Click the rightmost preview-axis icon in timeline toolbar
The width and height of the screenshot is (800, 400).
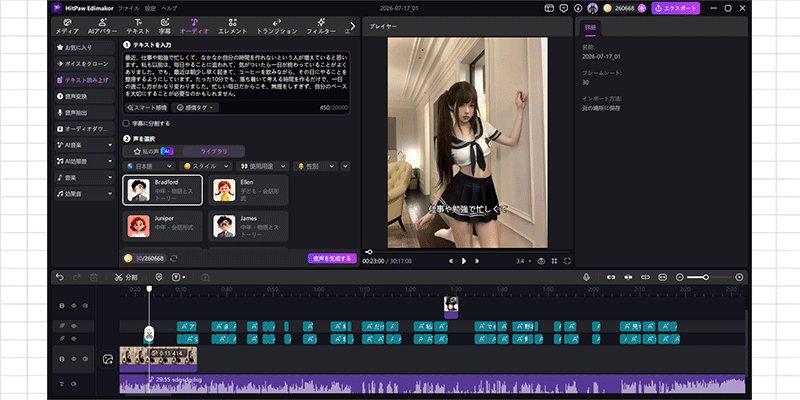pos(662,277)
